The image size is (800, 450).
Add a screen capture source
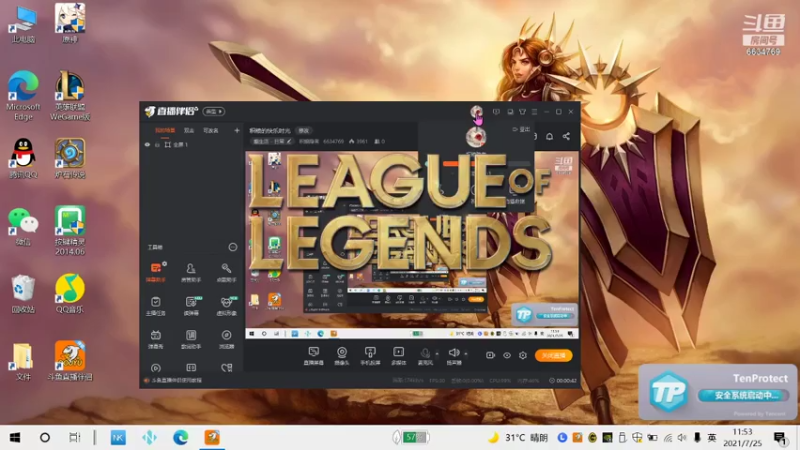click(313, 356)
